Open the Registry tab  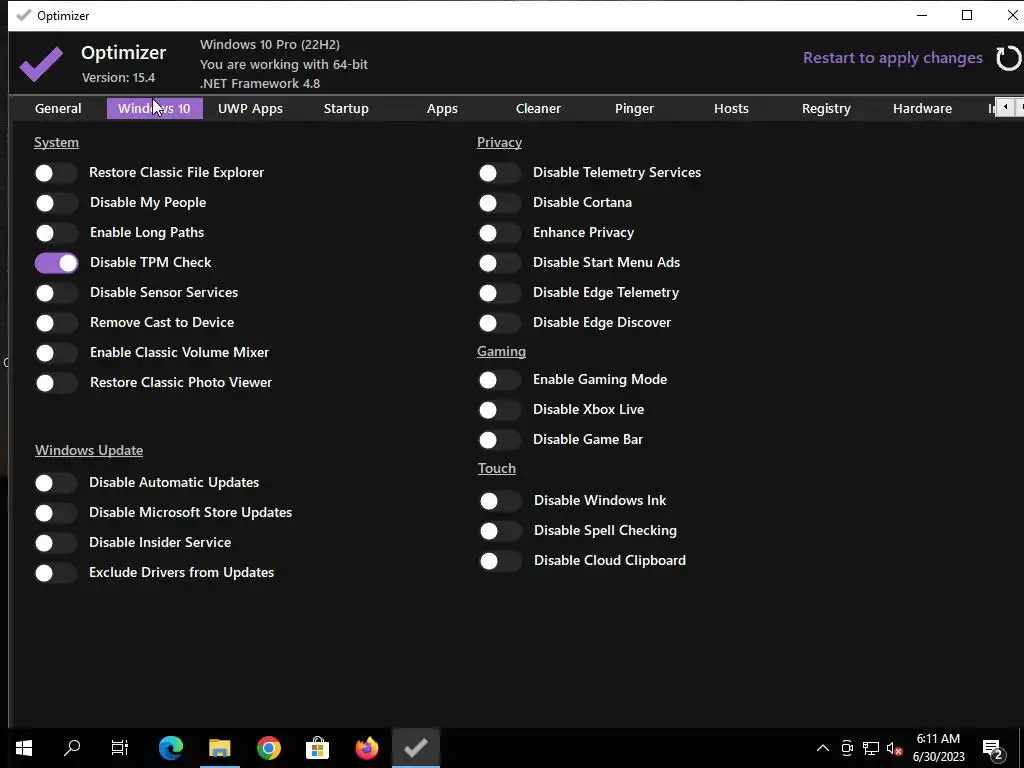tap(826, 108)
